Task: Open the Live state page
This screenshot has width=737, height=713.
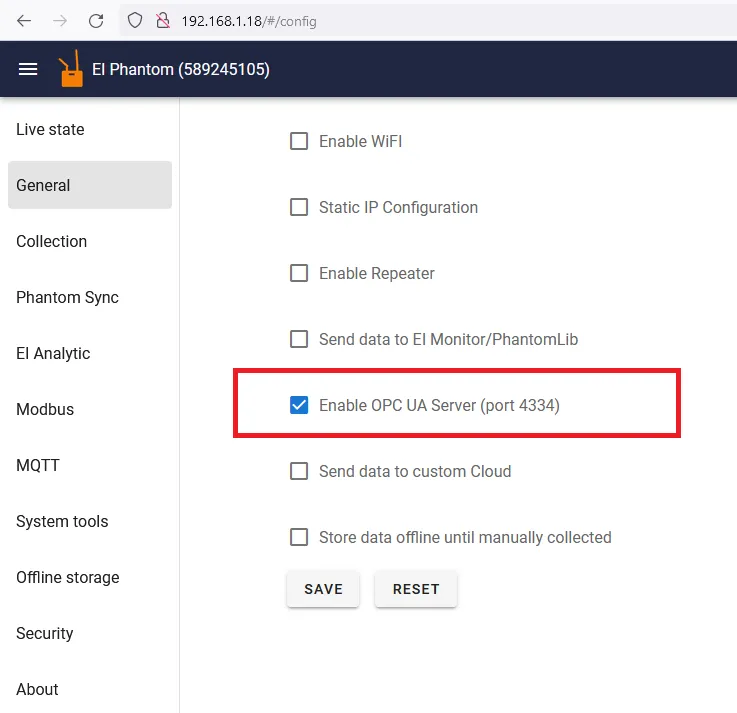Action: coord(90,129)
